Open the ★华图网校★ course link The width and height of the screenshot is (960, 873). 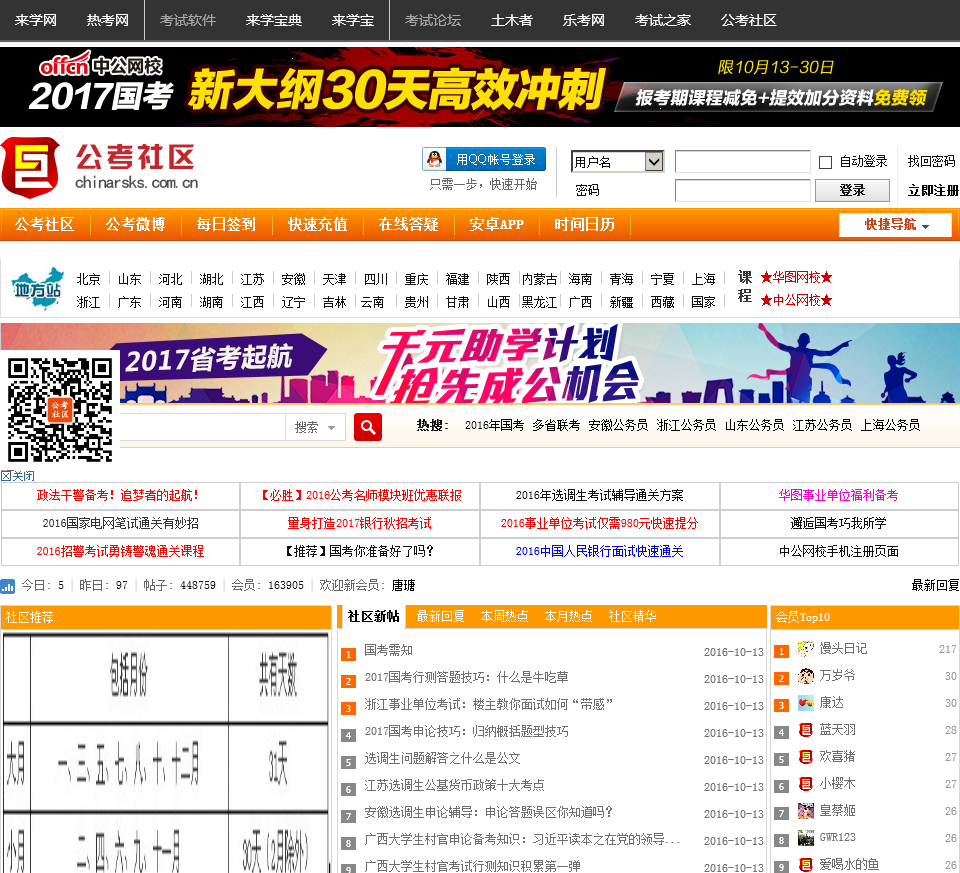(796, 277)
